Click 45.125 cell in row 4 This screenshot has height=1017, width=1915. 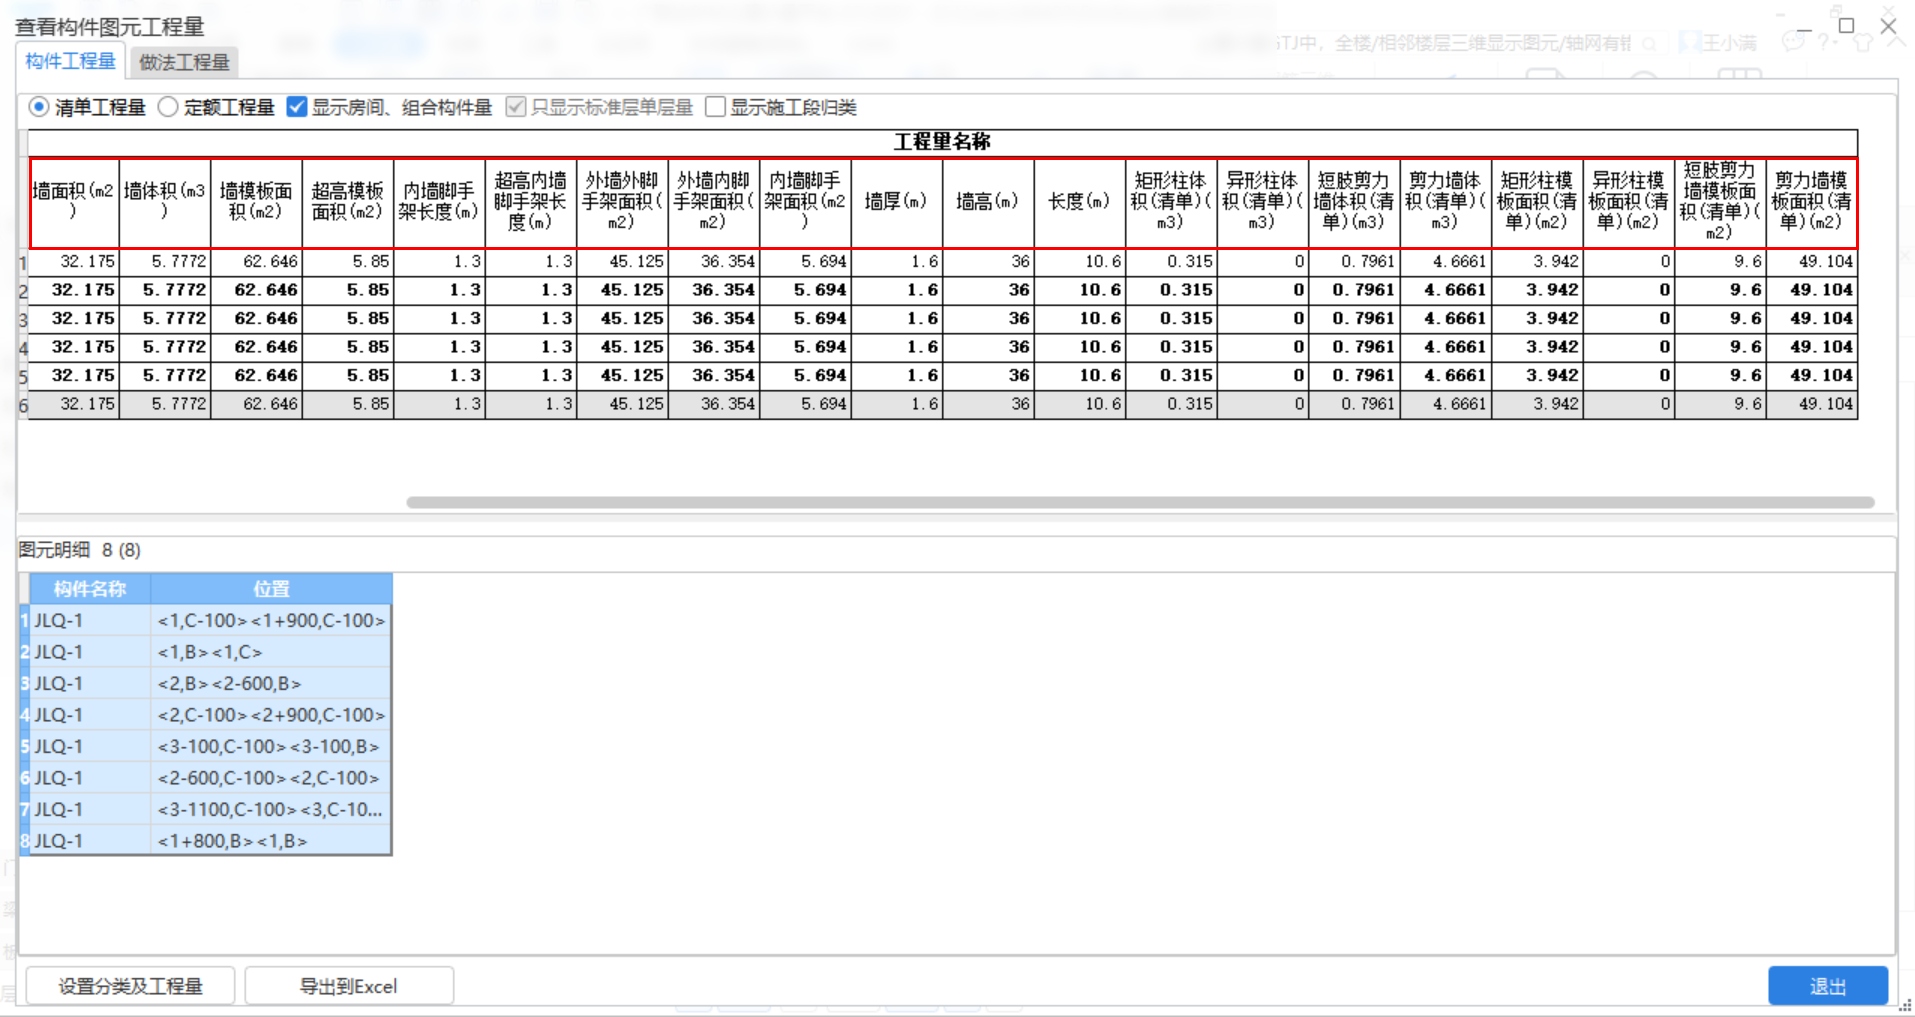pyautogui.click(x=622, y=347)
